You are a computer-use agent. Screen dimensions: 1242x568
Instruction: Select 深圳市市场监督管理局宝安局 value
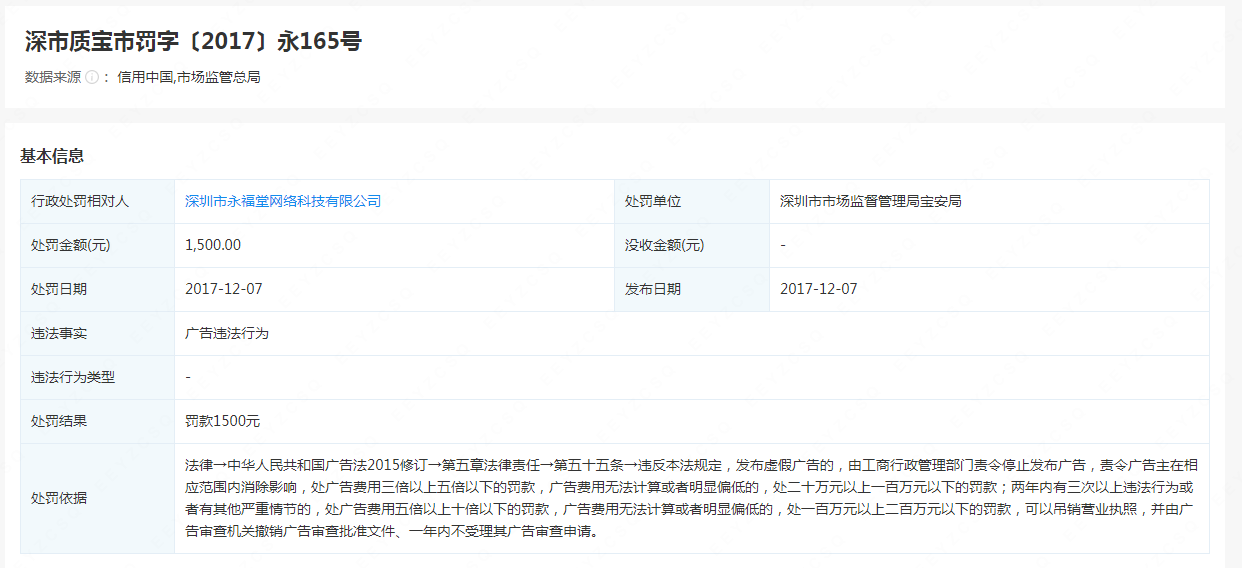tap(871, 201)
